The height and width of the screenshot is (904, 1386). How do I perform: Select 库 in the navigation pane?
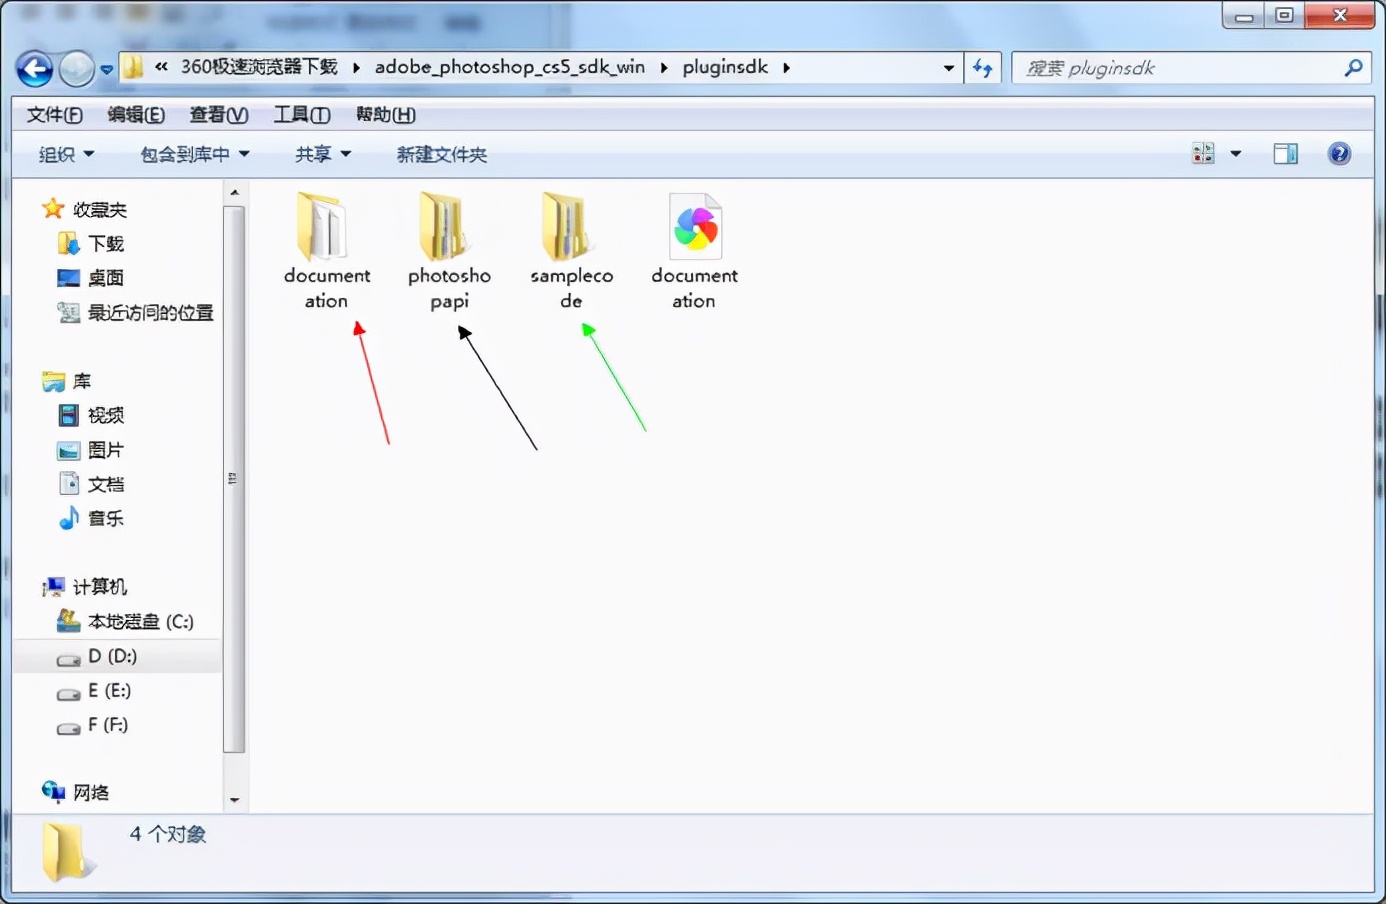point(67,381)
